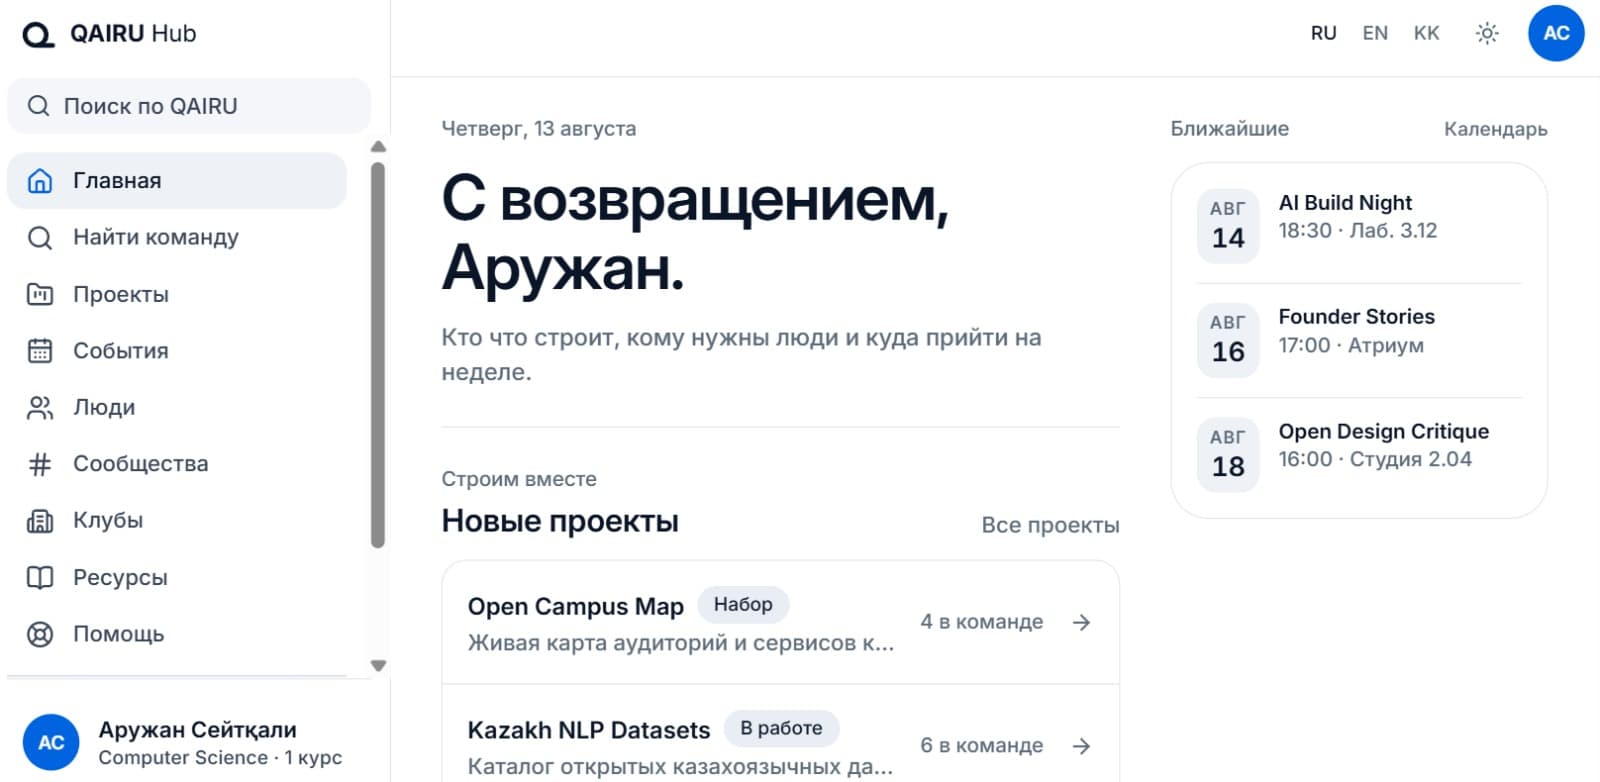This screenshot has width=1600, height=782.
Task: Open the Все проекты link
Action: (1050, 525)
